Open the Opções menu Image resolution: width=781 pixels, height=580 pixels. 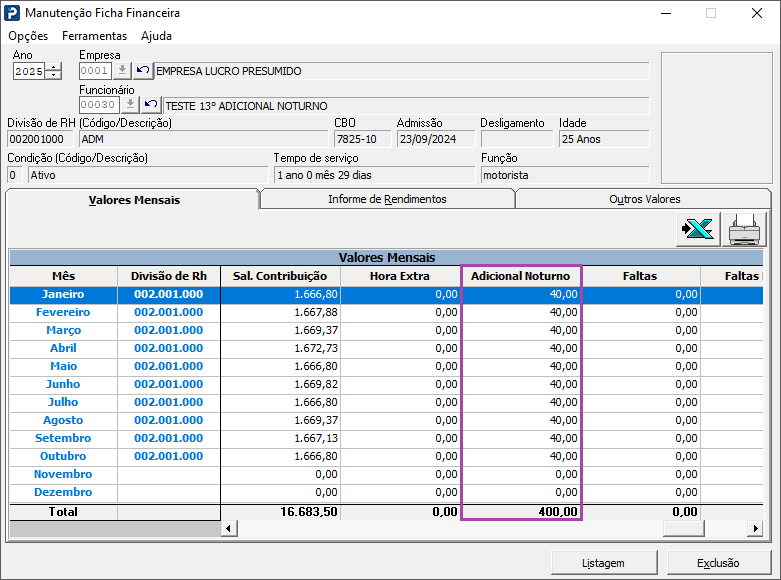click(x=28, y=36)
